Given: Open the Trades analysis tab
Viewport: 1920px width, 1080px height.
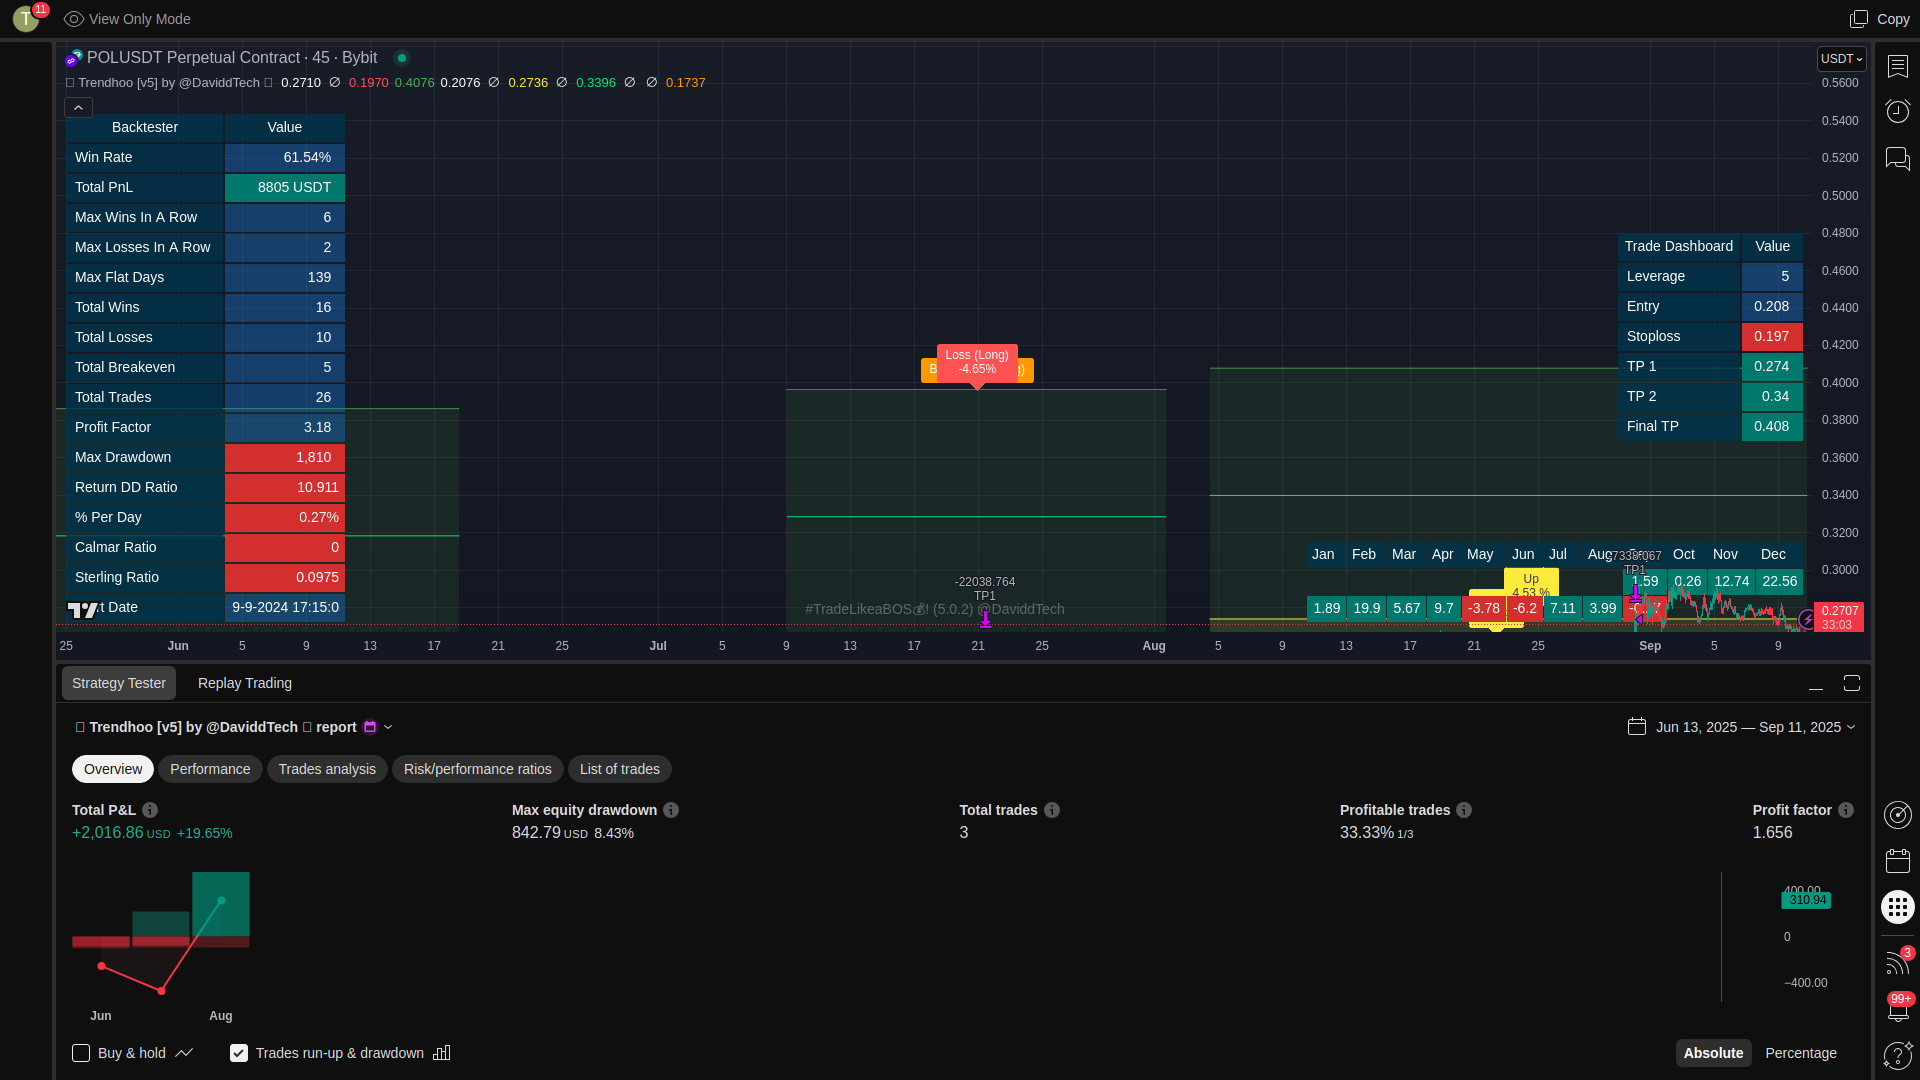Looking at the screenshot, I should tap(327, 769).
